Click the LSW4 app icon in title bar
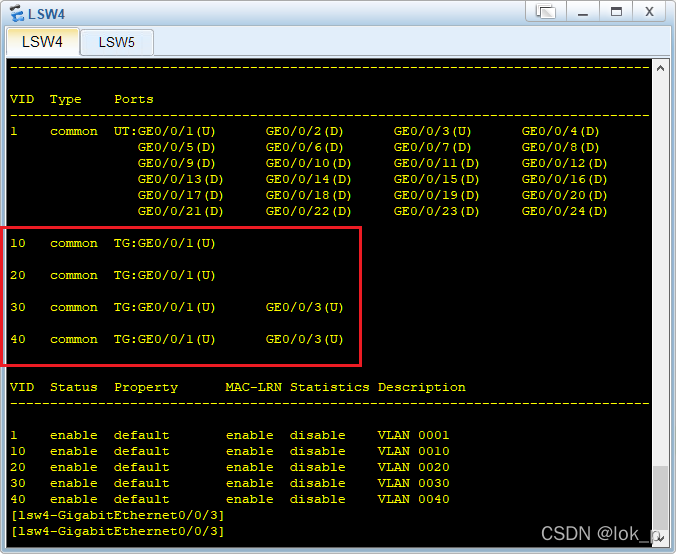This screenshot has height=554, width=676. point(17,13)
